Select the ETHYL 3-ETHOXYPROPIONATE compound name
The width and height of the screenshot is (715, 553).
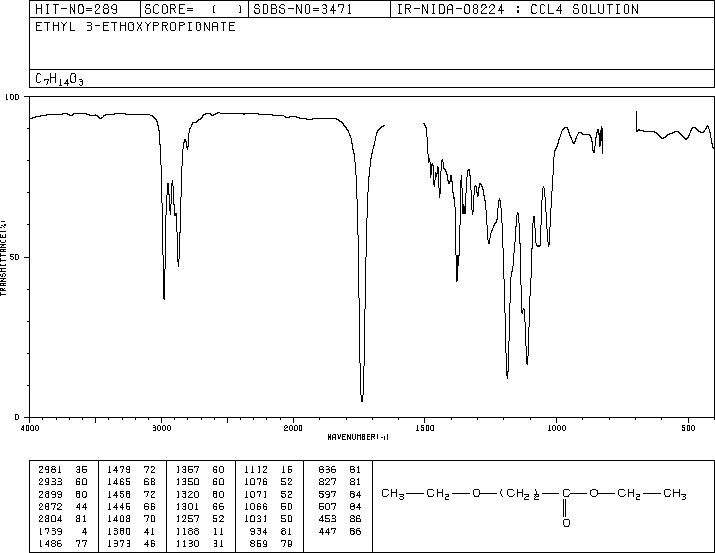[x=135, y=27]
